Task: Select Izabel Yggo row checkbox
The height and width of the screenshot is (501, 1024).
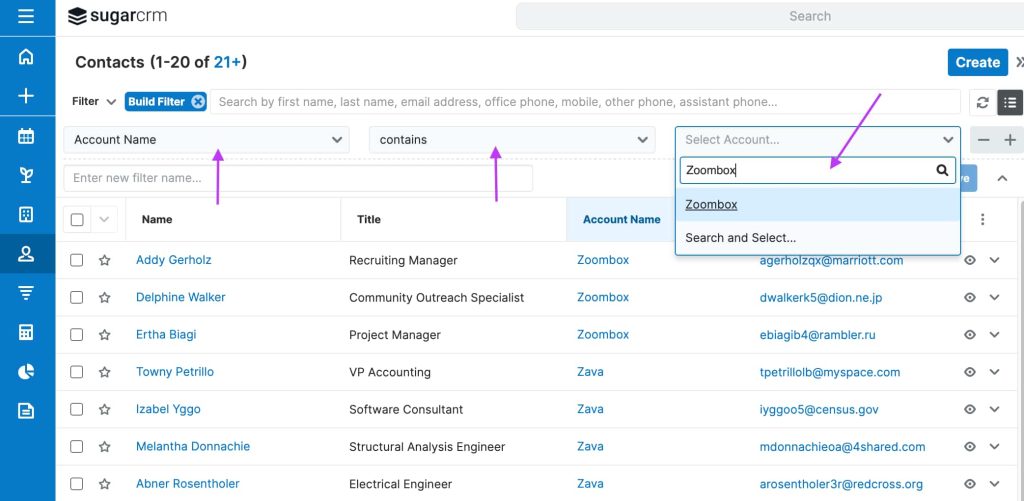Action: [76, 410]
